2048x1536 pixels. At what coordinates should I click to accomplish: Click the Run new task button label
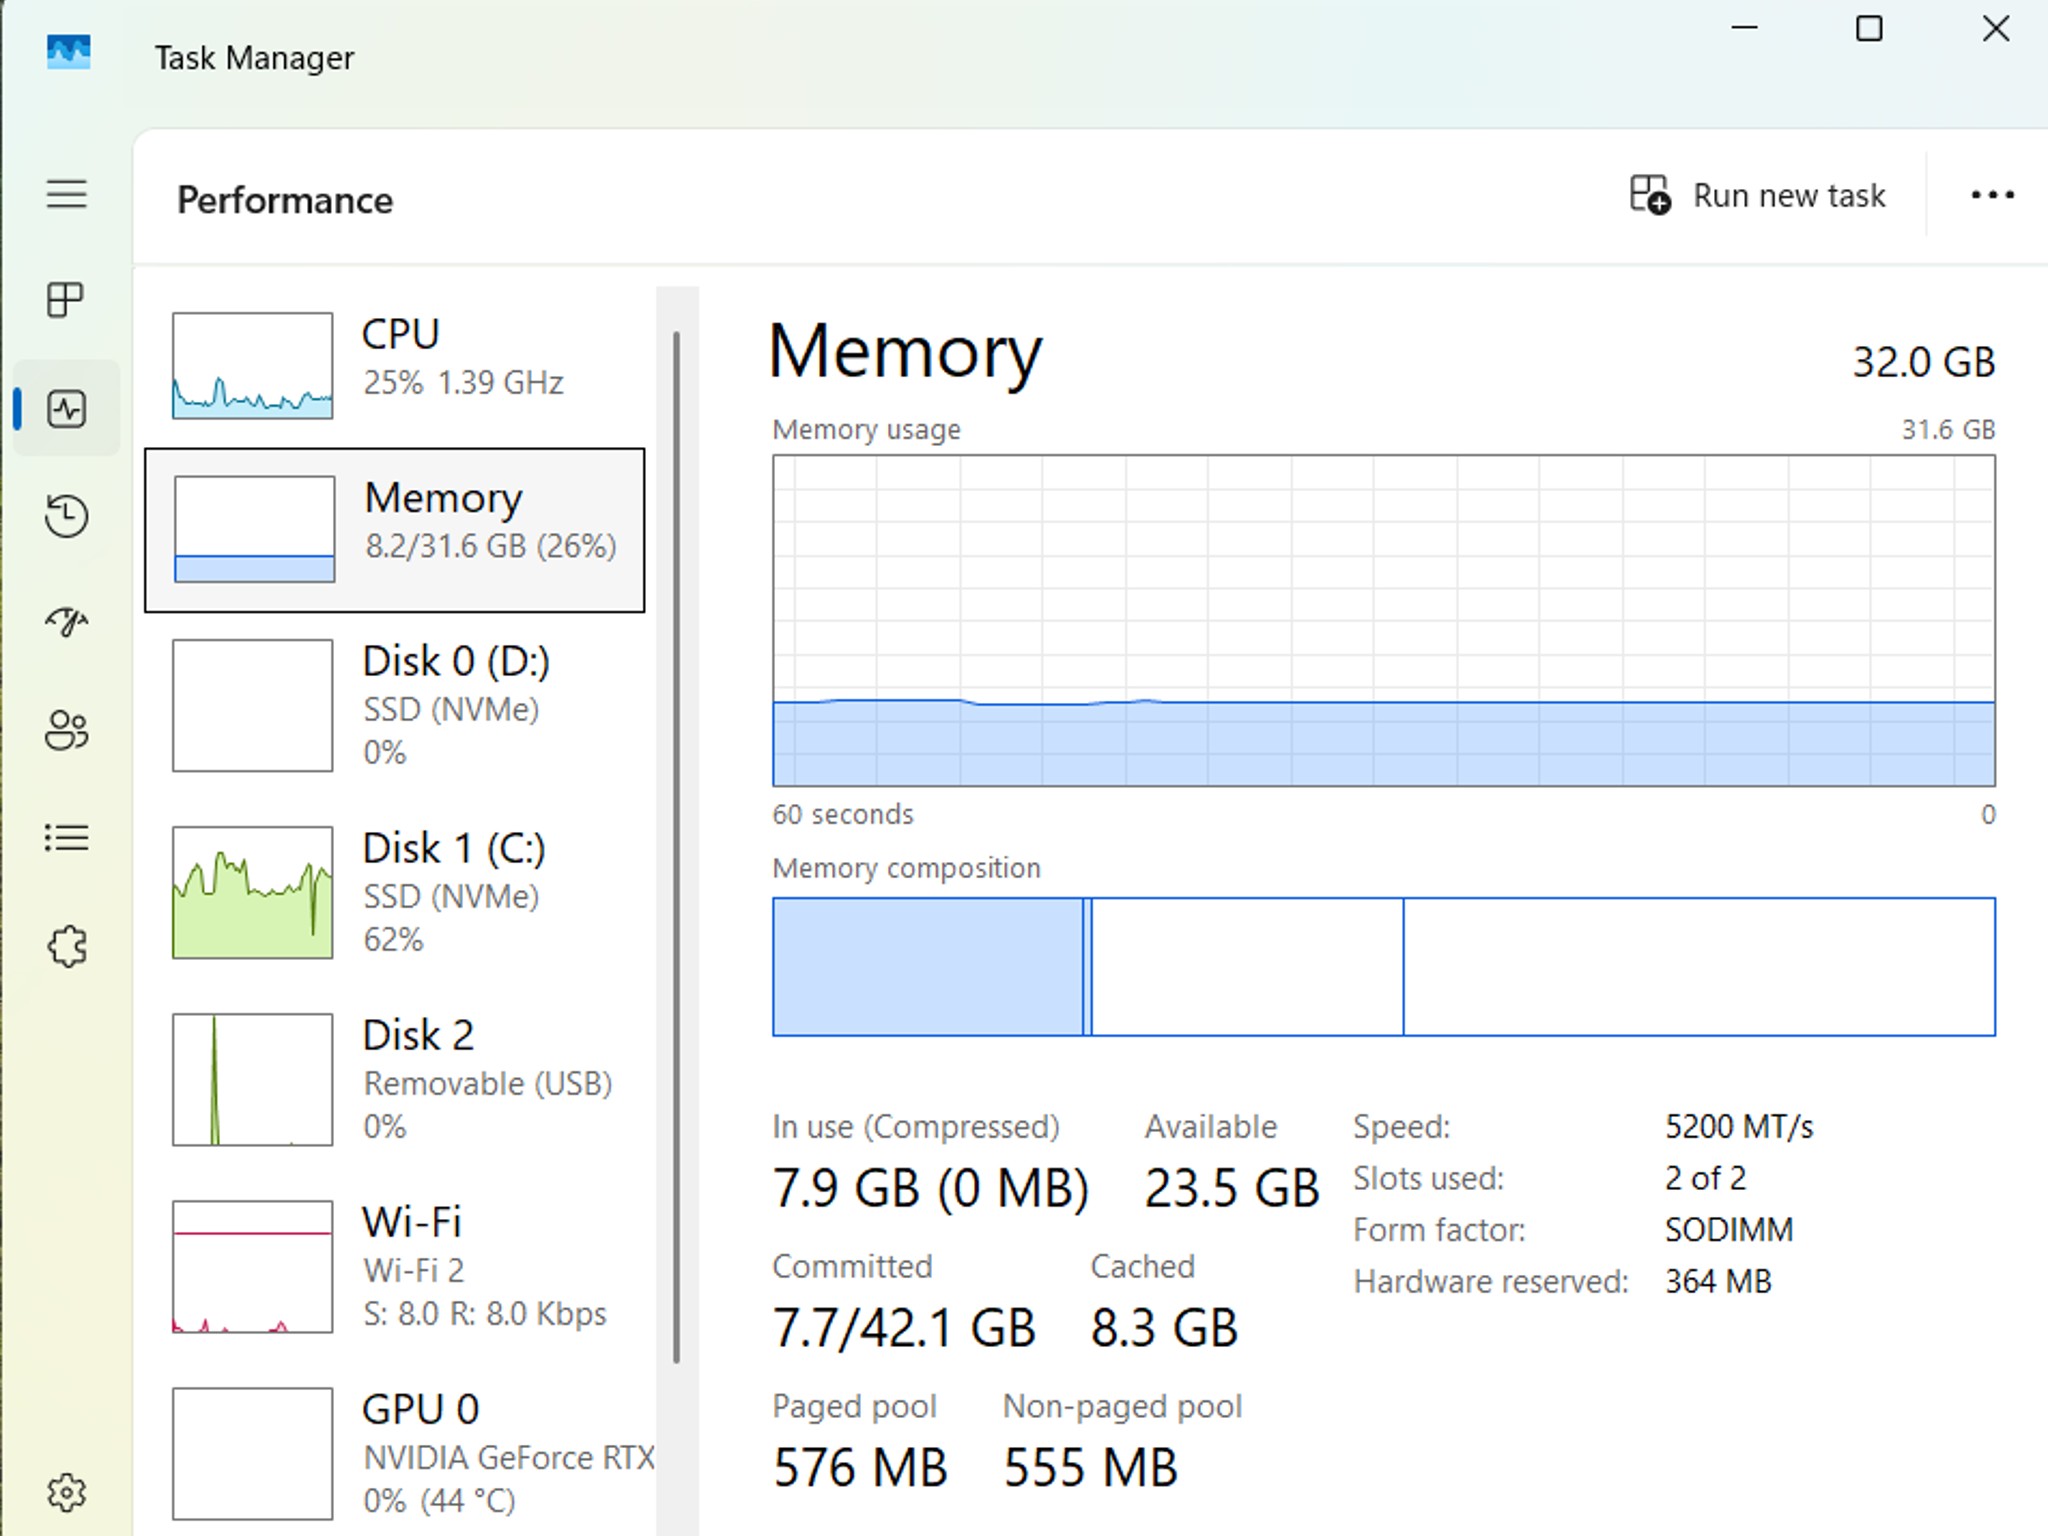click(1789, 196)
